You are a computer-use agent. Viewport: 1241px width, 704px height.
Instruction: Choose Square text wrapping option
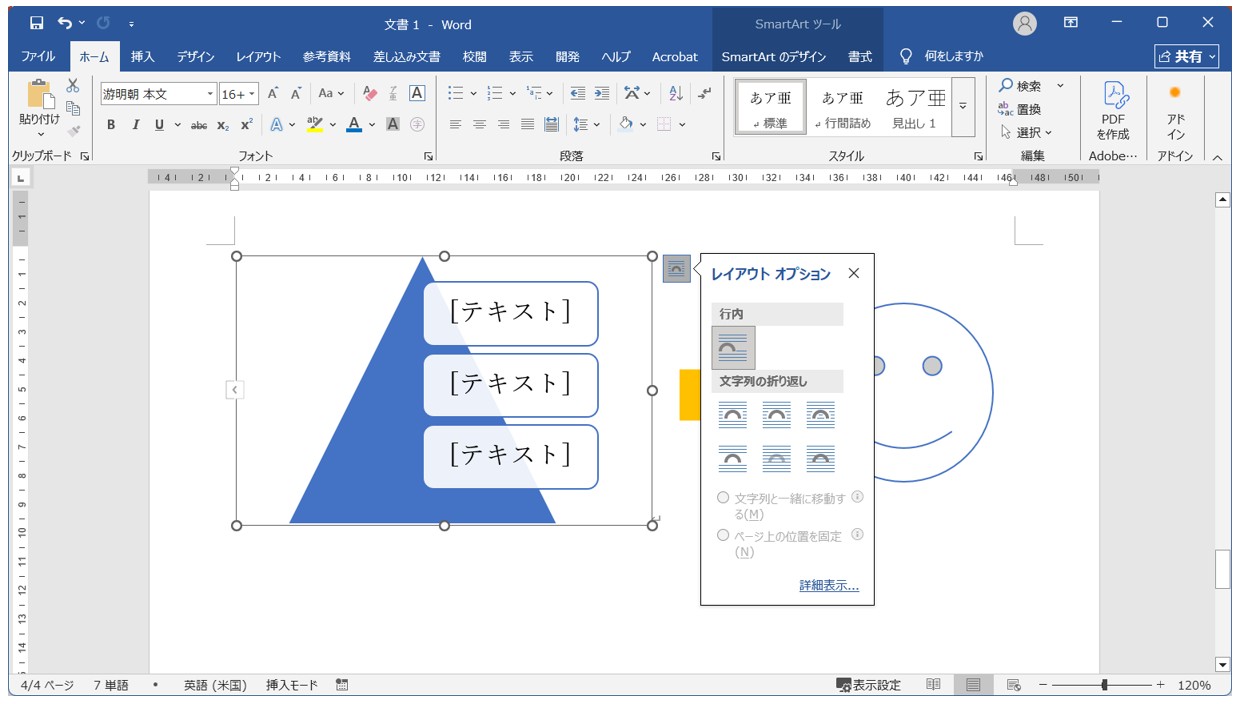(733, 415)
